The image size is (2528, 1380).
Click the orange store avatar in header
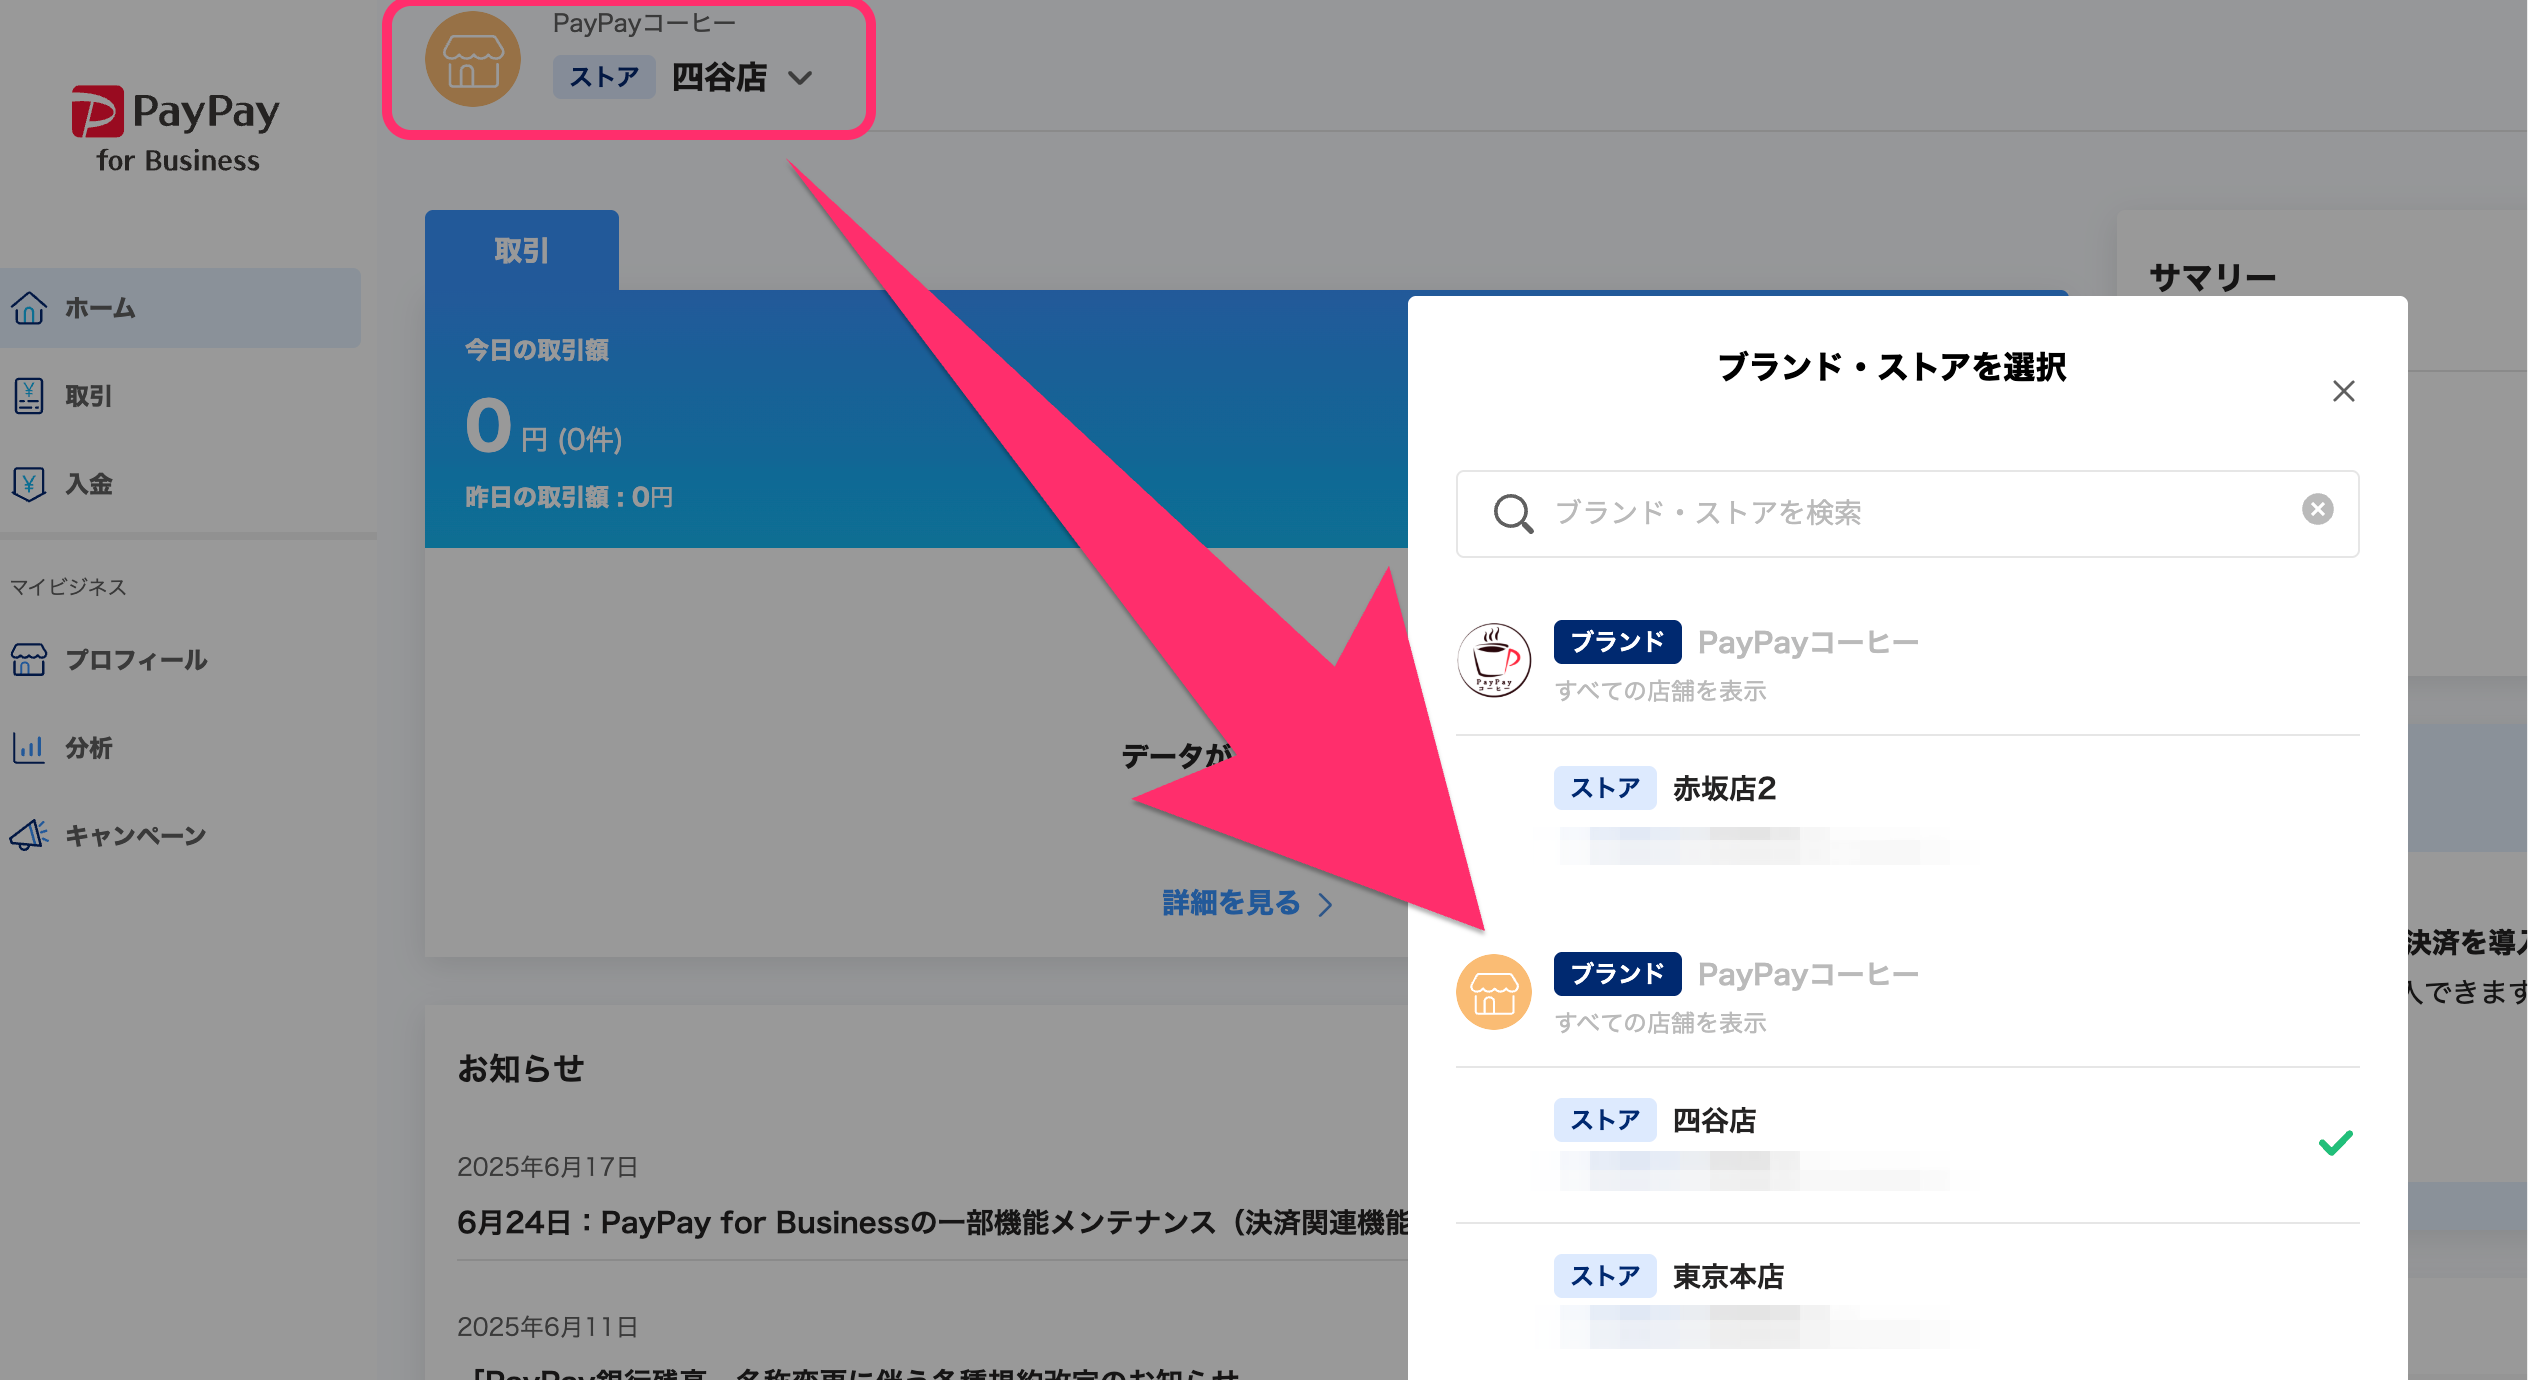[473, 60]
